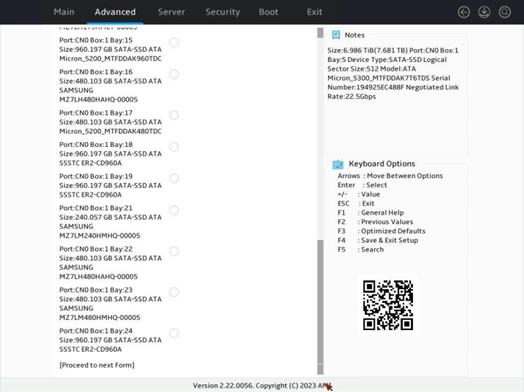
Task: Click the 'Size:6.986 TiB(7.681 TB)' note text
Action: [368, 50]
